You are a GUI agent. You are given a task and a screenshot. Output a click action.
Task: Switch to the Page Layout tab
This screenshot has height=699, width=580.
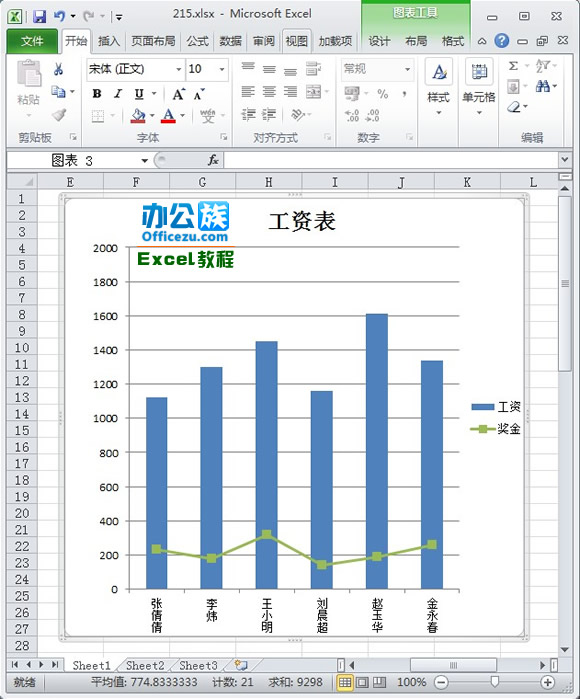click(x=153, y=41)
